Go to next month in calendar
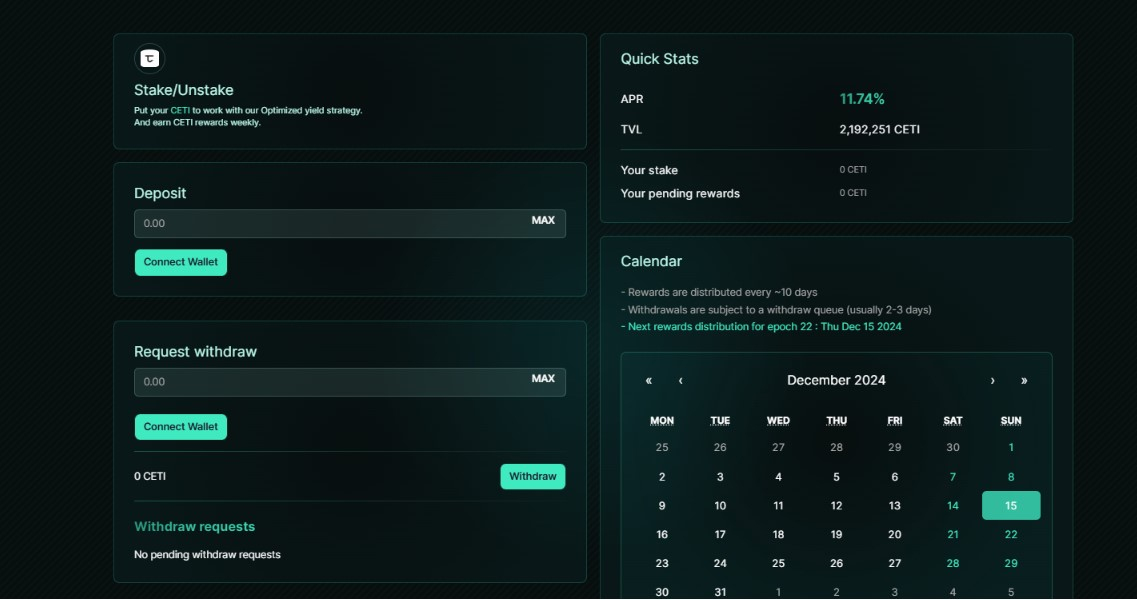Screen dimensions: 1137x600 [992, 381]
